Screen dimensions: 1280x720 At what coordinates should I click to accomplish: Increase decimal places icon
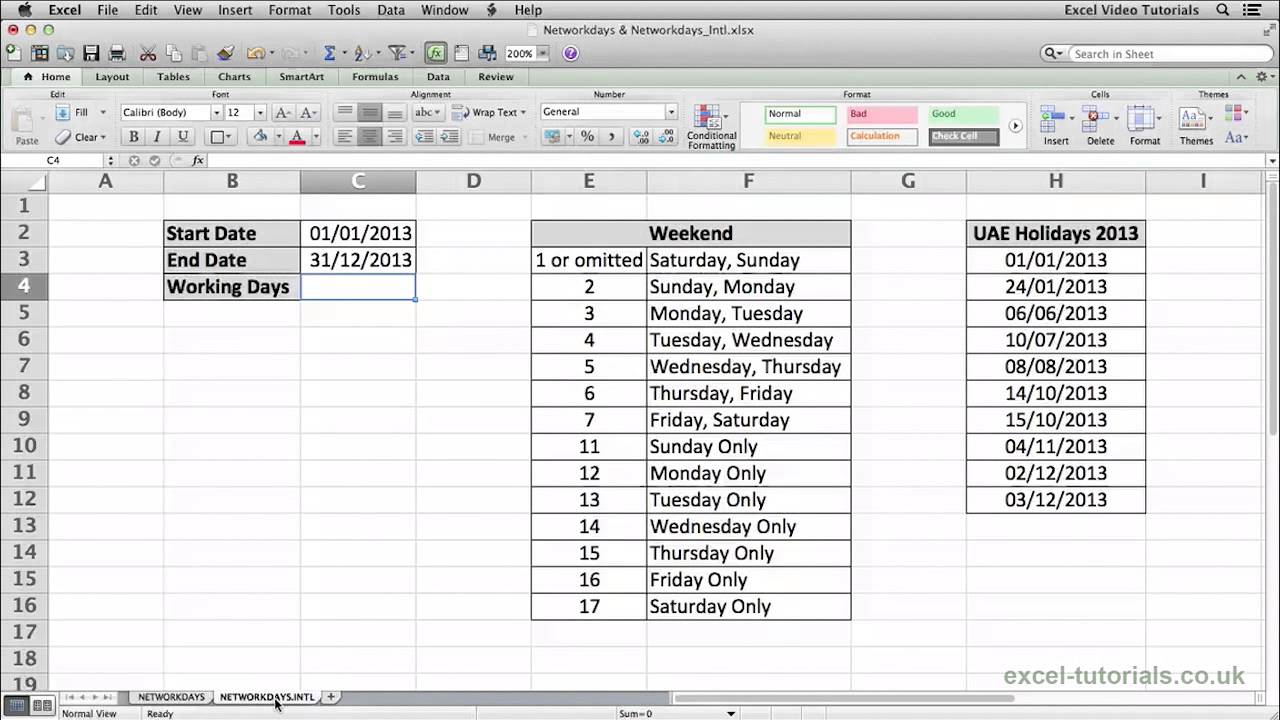[641, 137]
